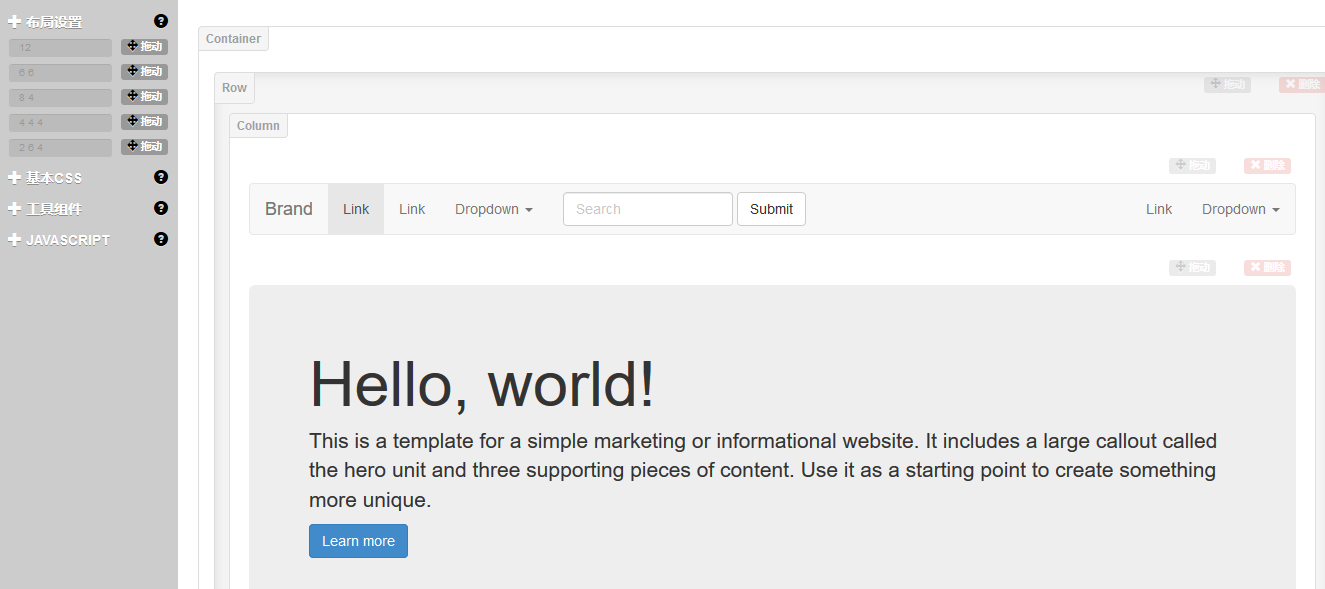The height and width of the screenshot is (589, 1325).
Task: Open help icon for 基本CSS
Action: tap(161, 177)
